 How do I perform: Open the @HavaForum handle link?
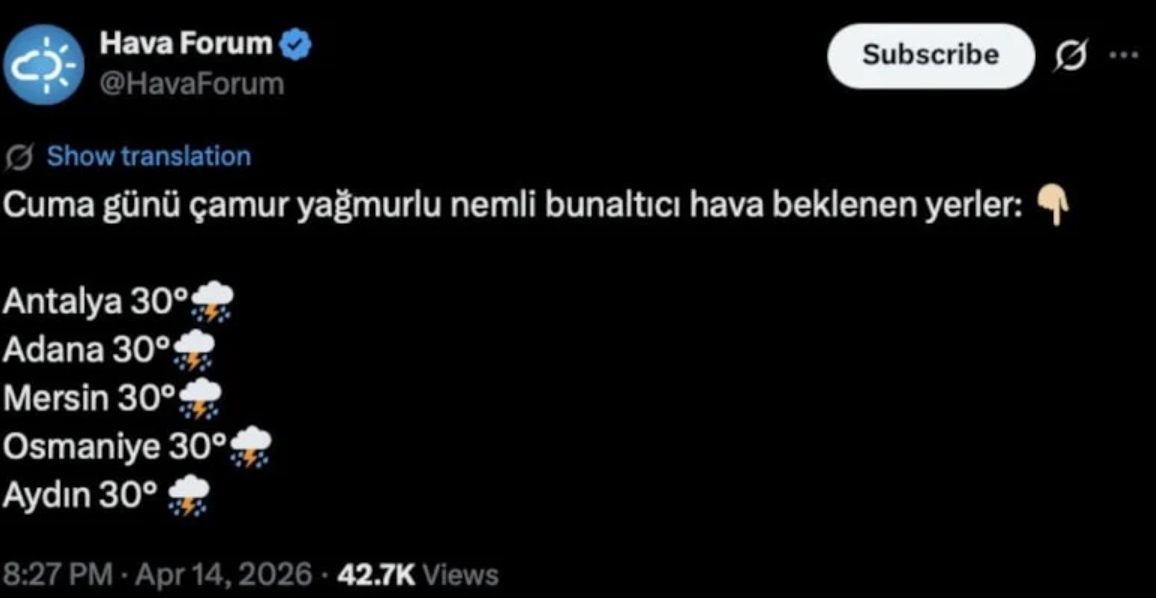192,84
